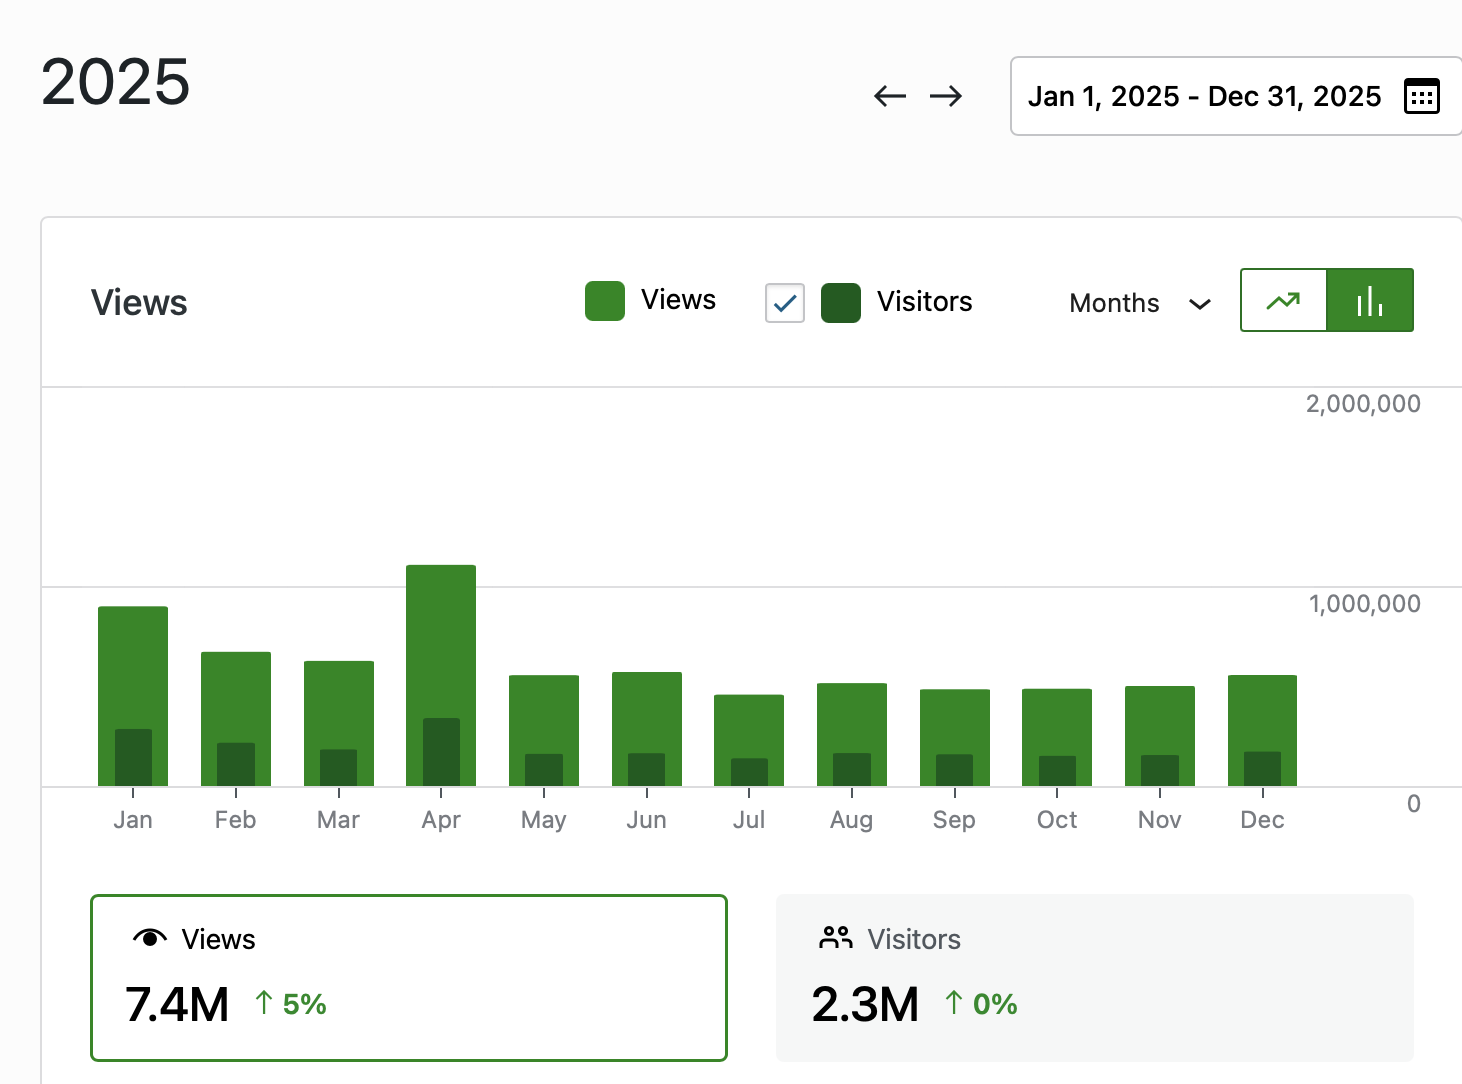This screenshot has height=1084, width=1462.
Task: Uncheck the Visitors checkbox
Action: pyautogui.click(x=785, y=302)
